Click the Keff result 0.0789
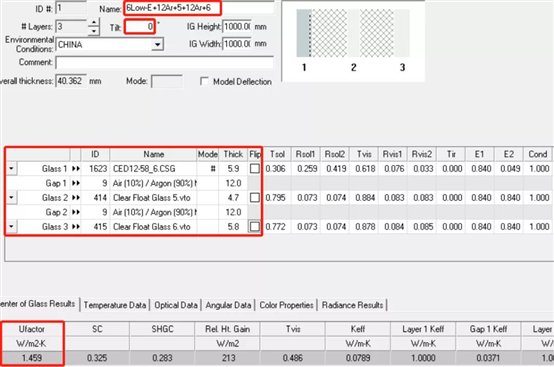The image size is (554, 367). click(358, 358)
